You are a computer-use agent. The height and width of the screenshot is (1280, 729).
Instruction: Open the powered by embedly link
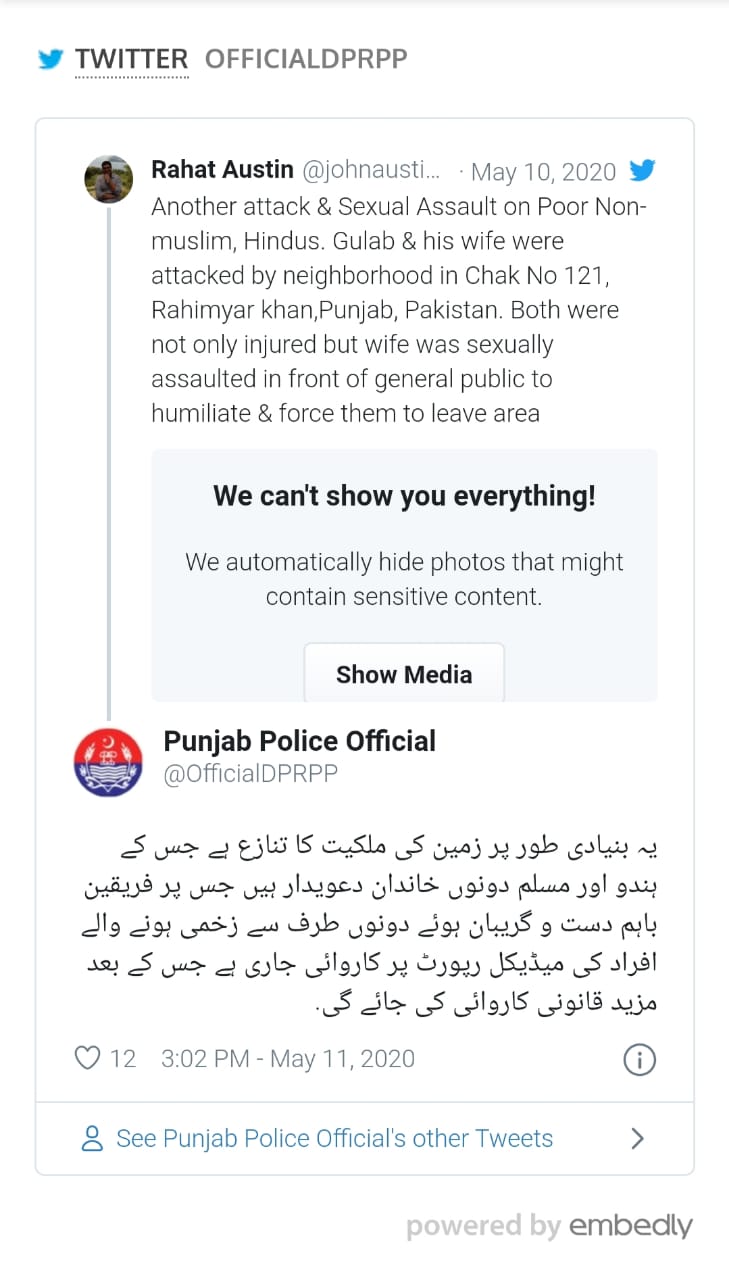(549, 1226)
